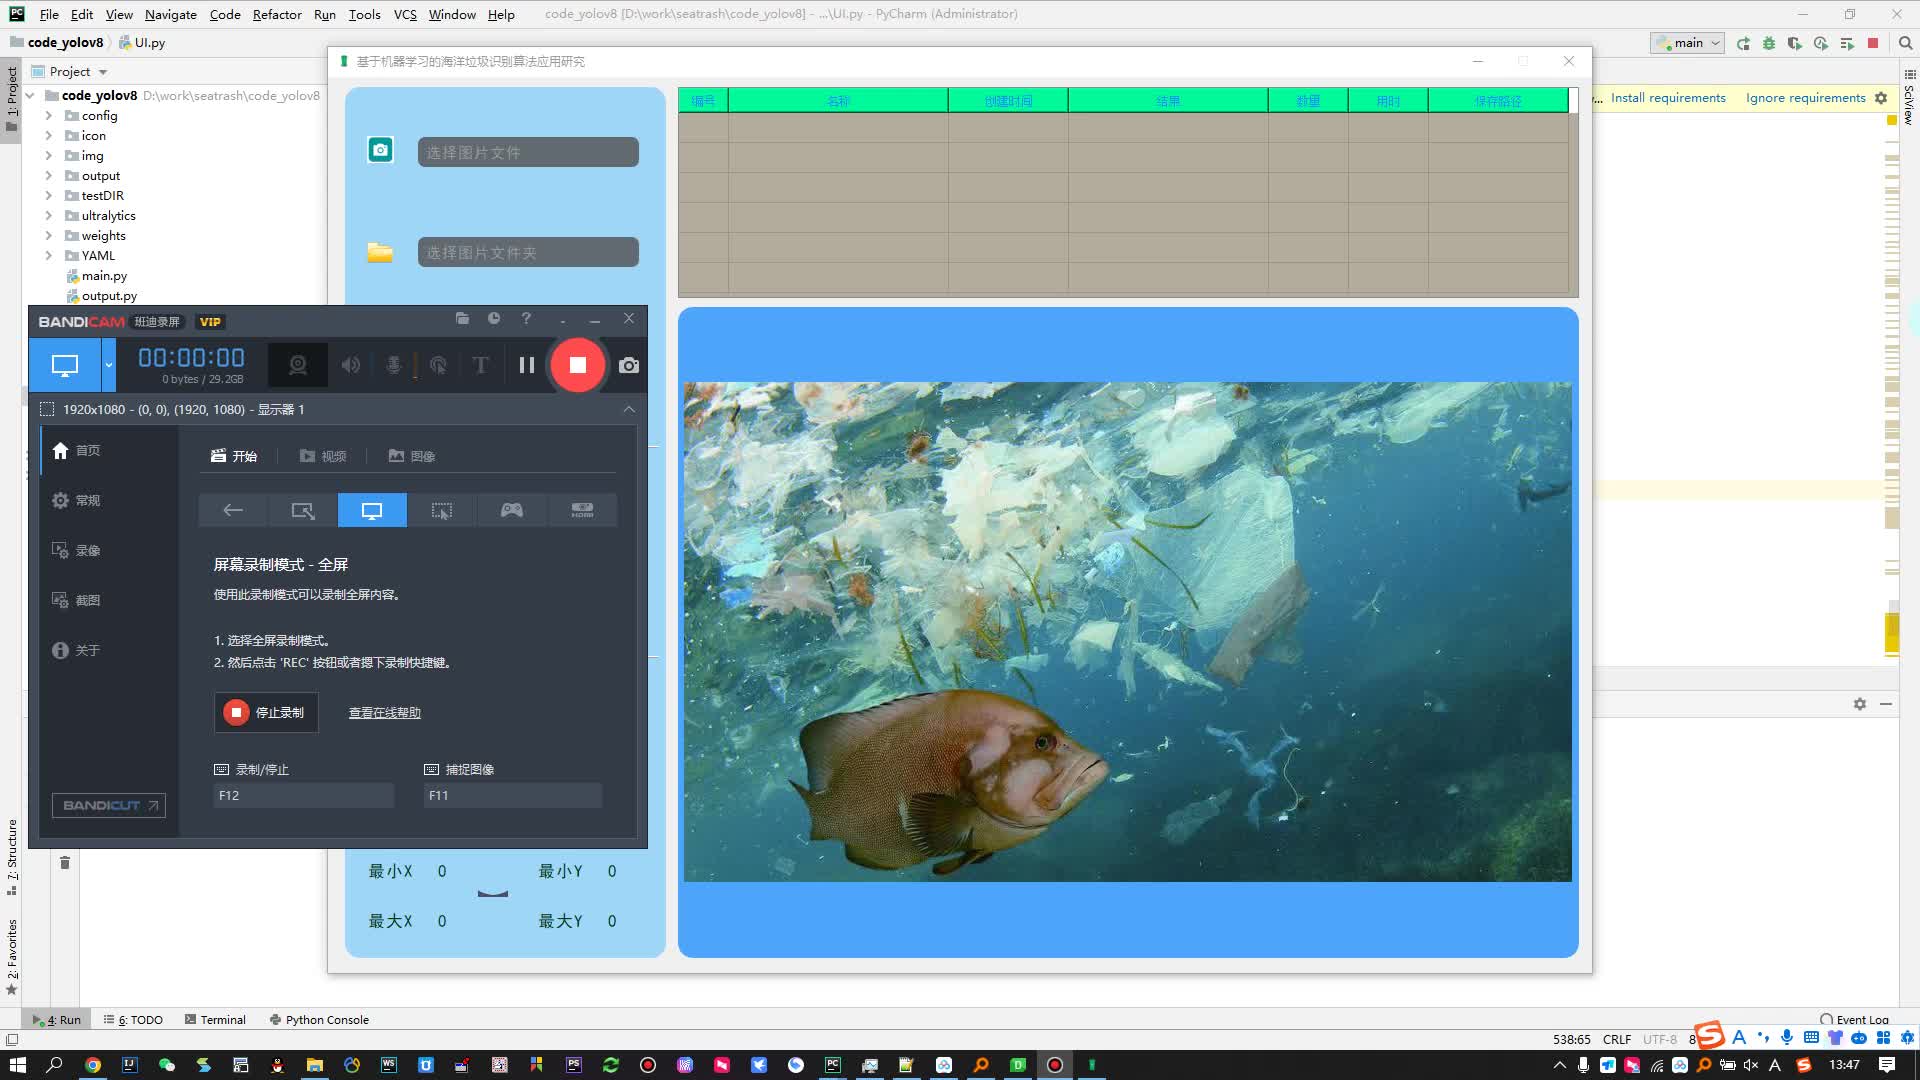Expand the config folder
Screen dimensions: 1920x1080
click(x=48, y=116)
